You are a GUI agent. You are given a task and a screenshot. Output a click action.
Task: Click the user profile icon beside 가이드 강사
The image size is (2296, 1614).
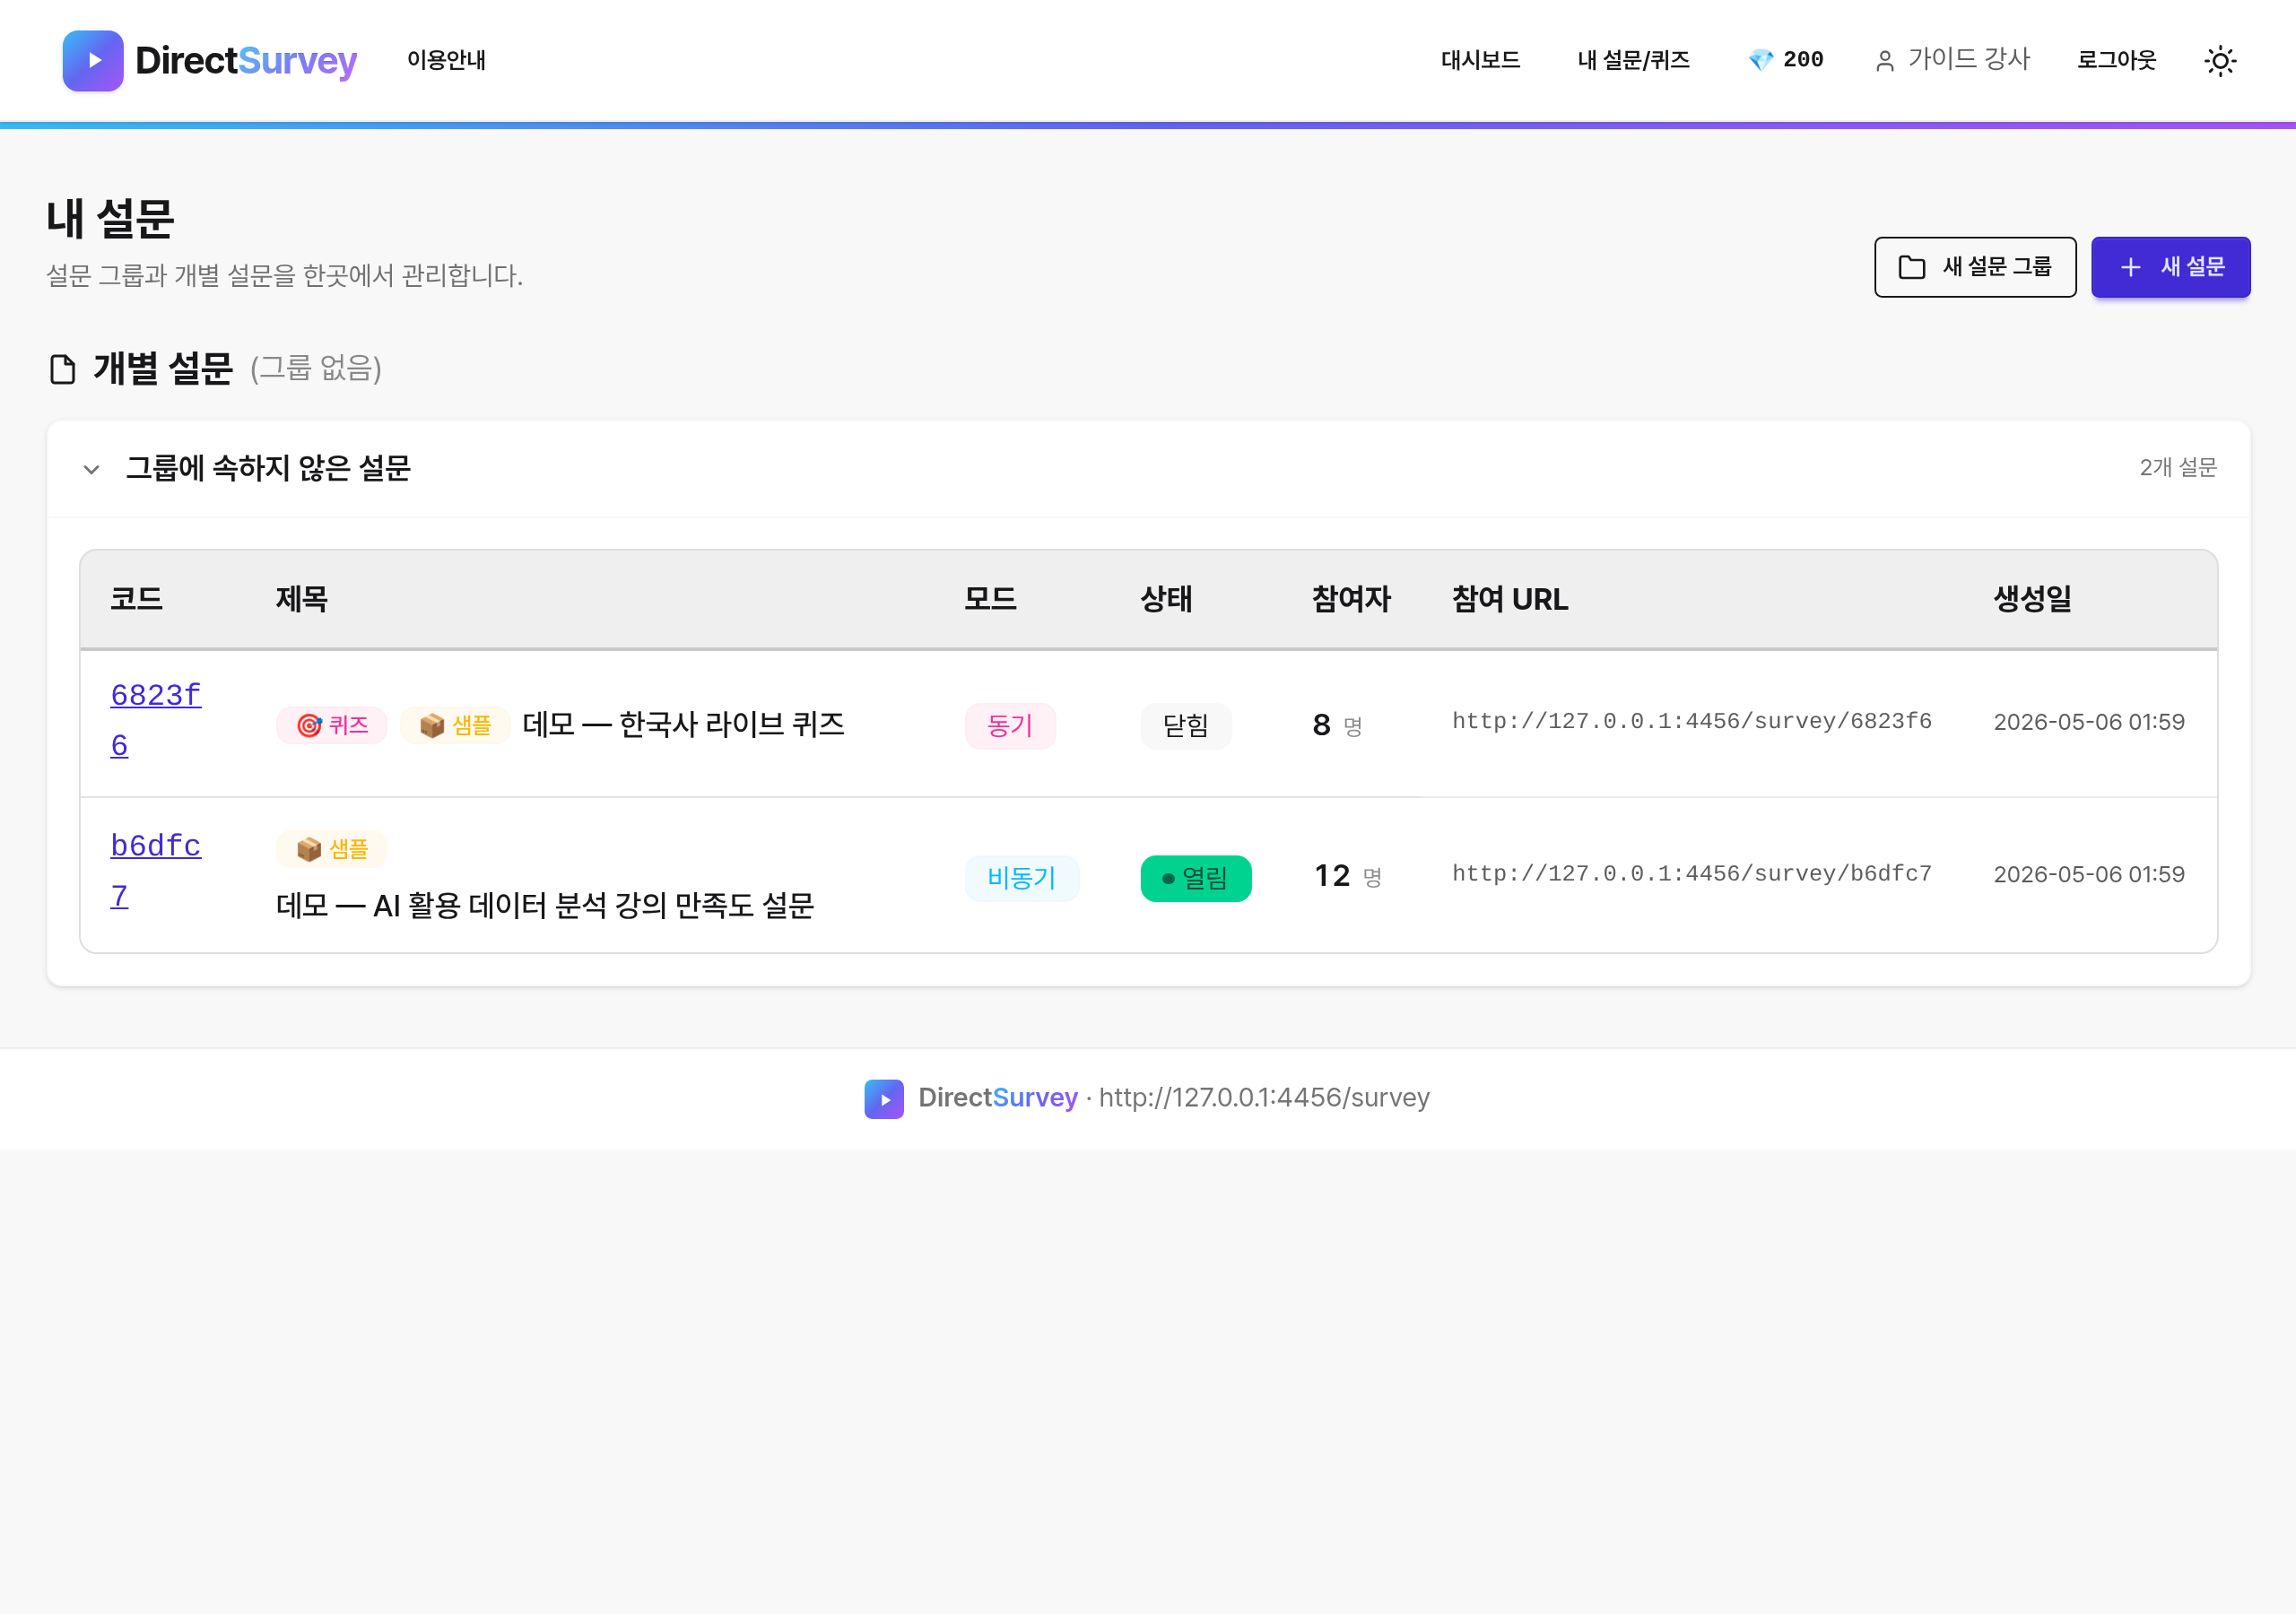pyautogui.click(x=1885, y=61)
